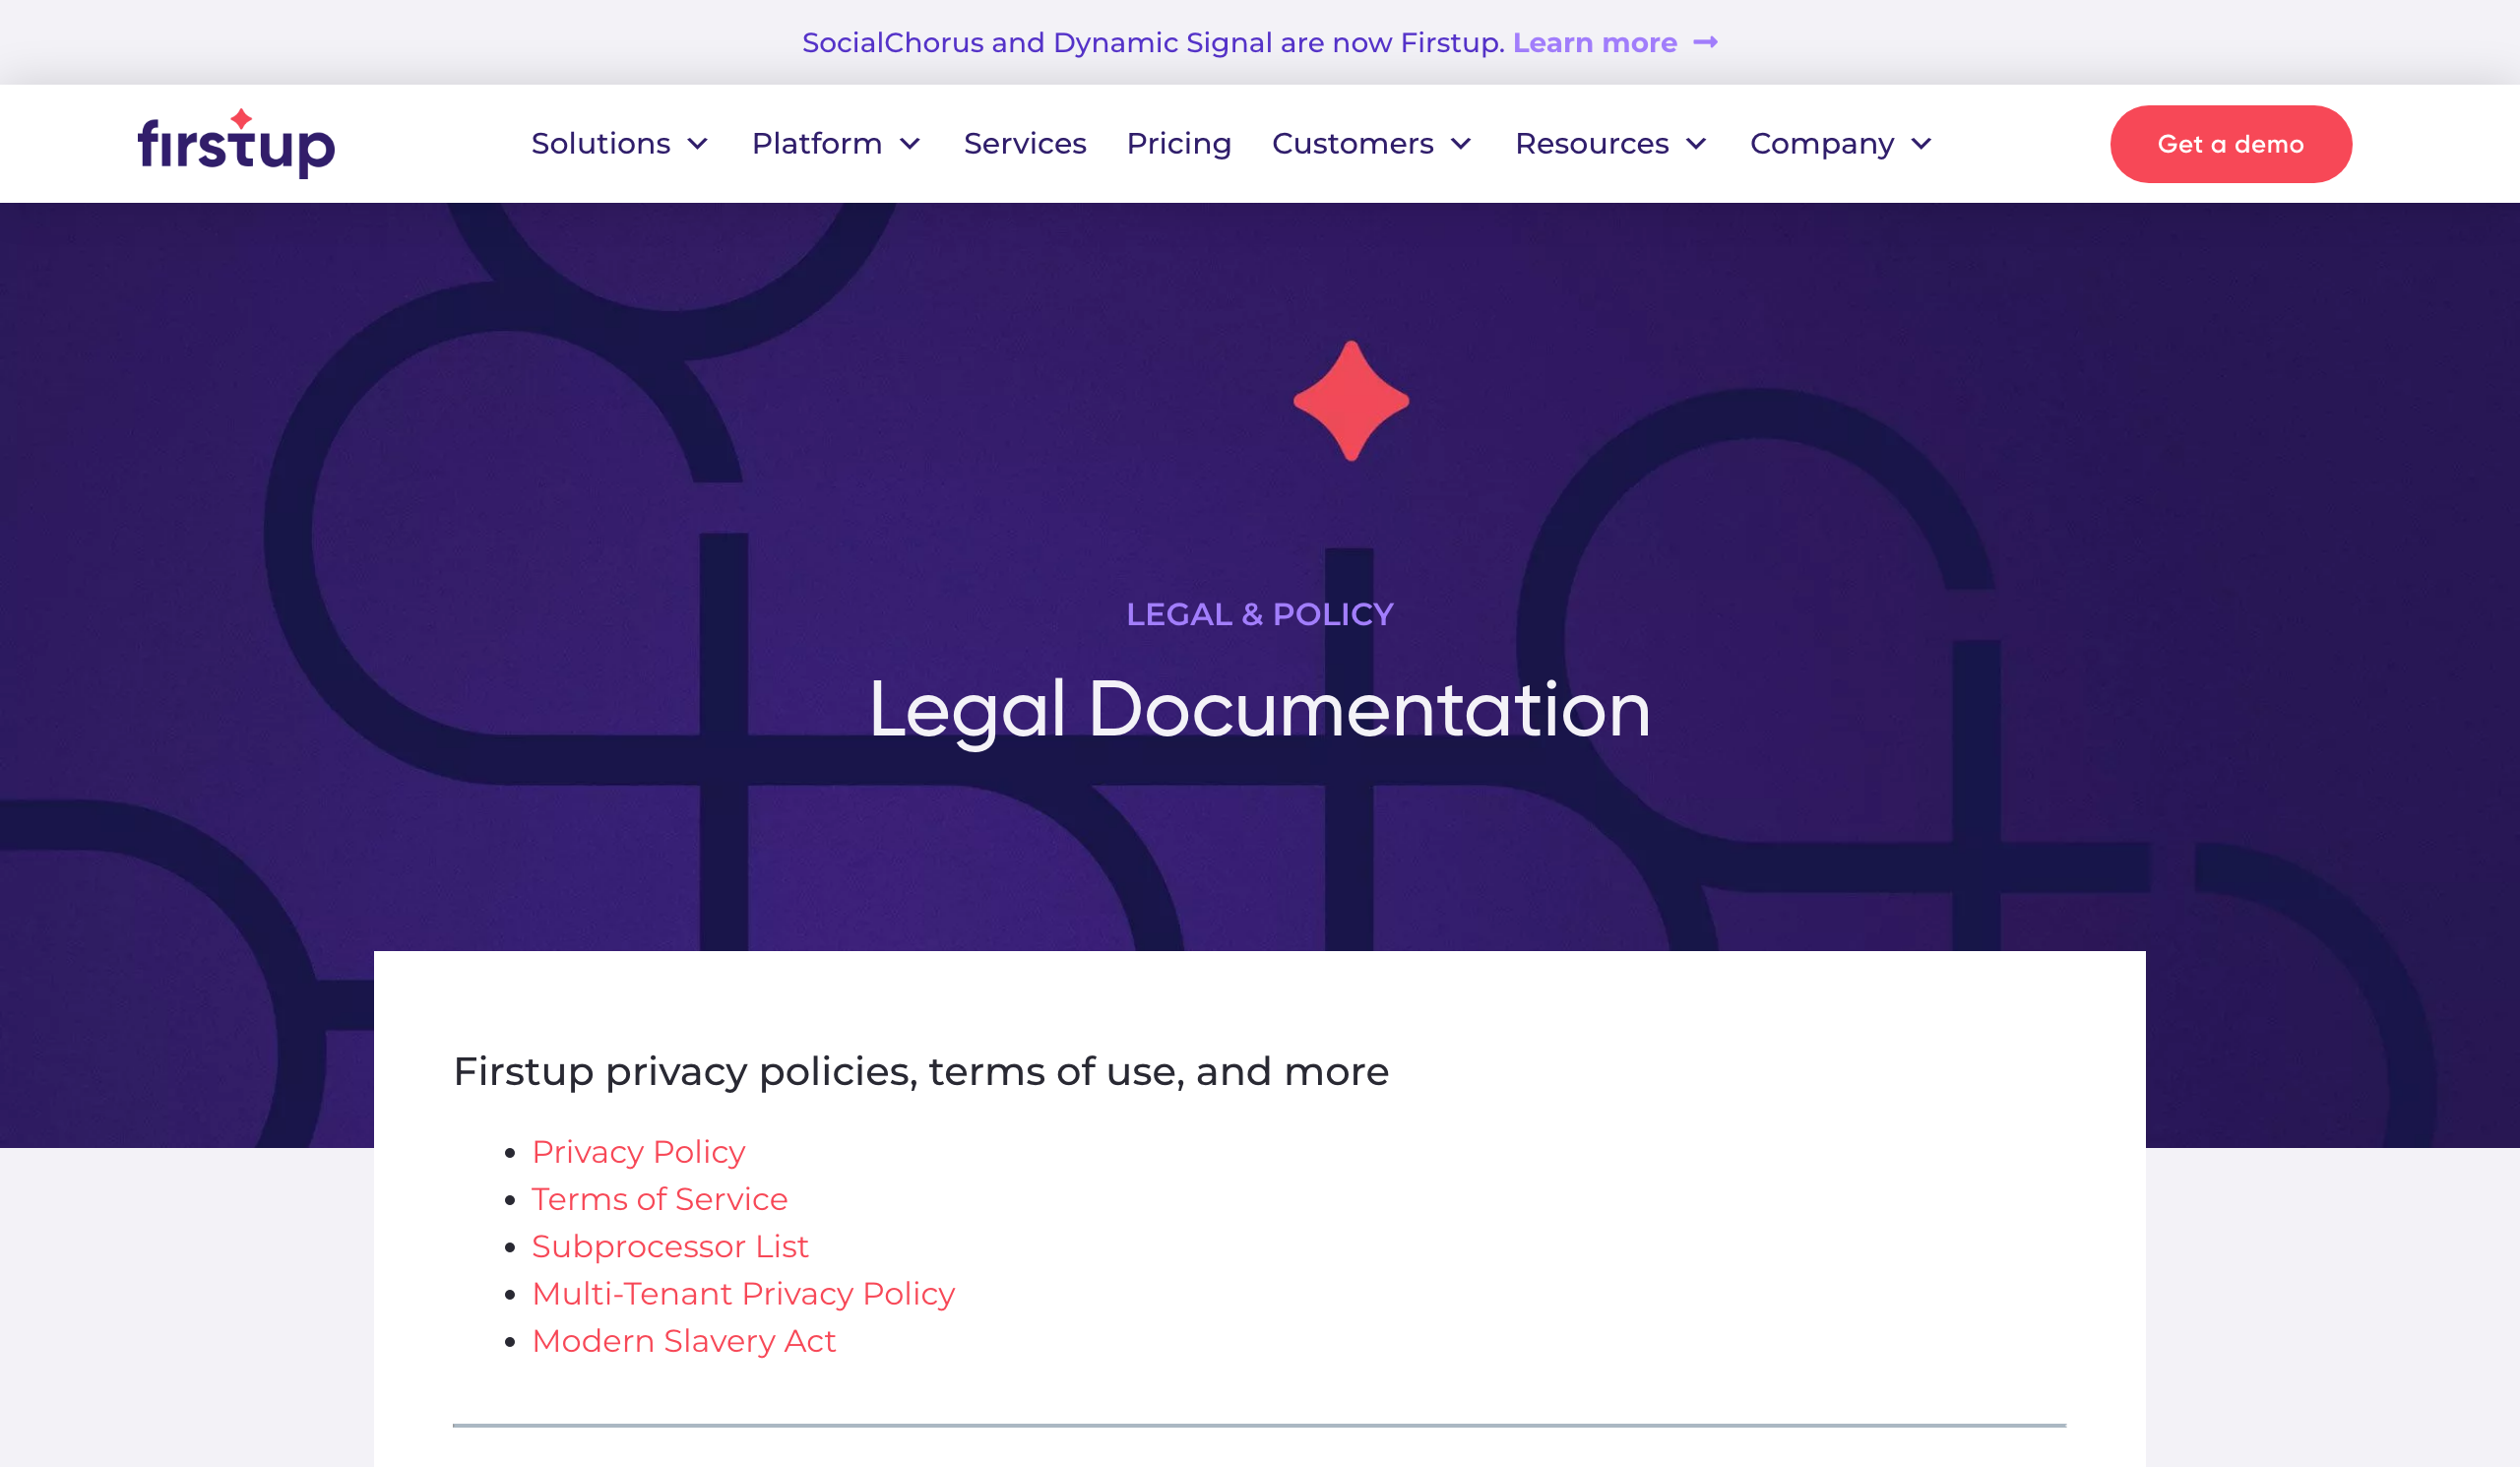Click the privacy policies, terms of use heading
This screenshot has height=1467, width=2520.
(x=921, y=1072)
